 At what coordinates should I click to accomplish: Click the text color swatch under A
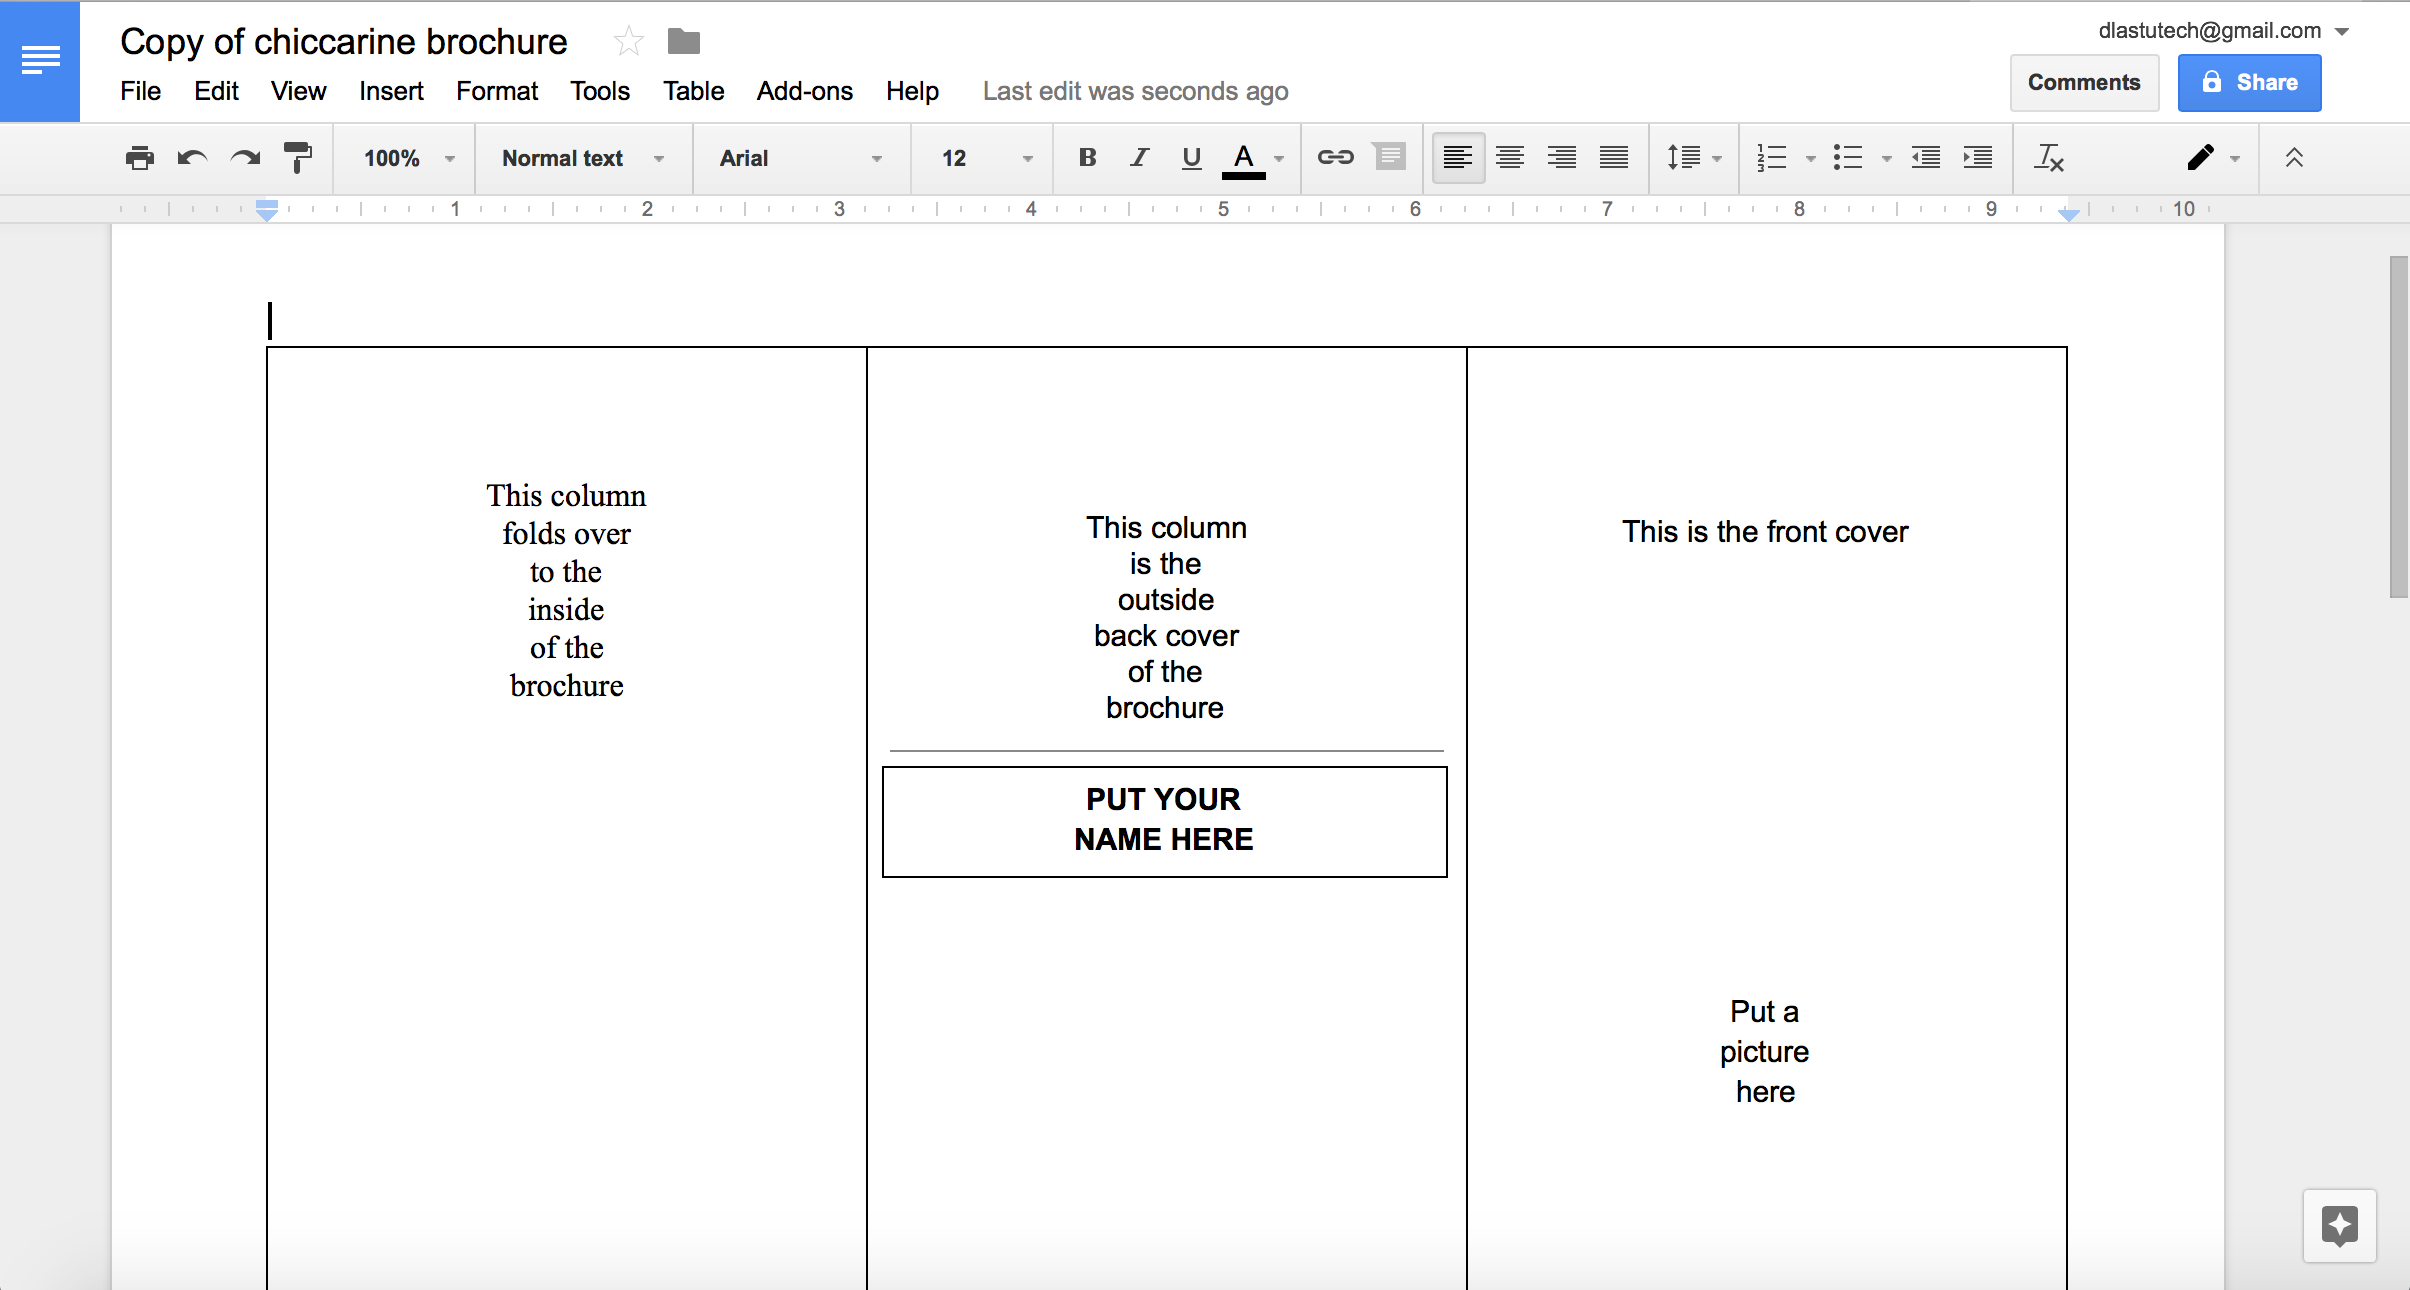click(x=1243, y=175)
